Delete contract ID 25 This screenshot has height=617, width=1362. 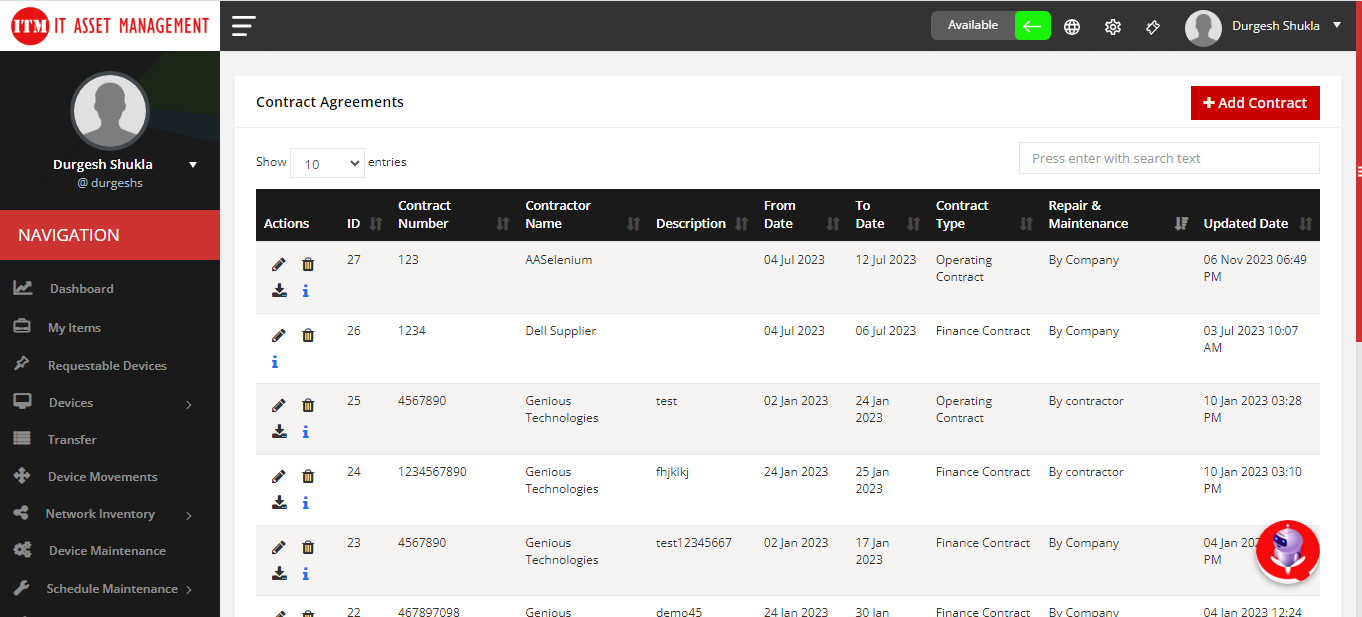tap(308, 405)
